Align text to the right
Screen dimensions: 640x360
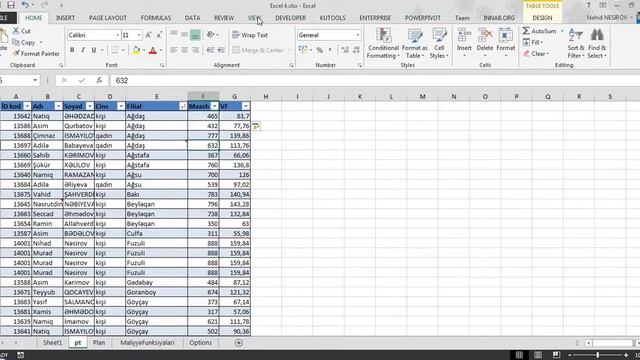click(196, 50)
